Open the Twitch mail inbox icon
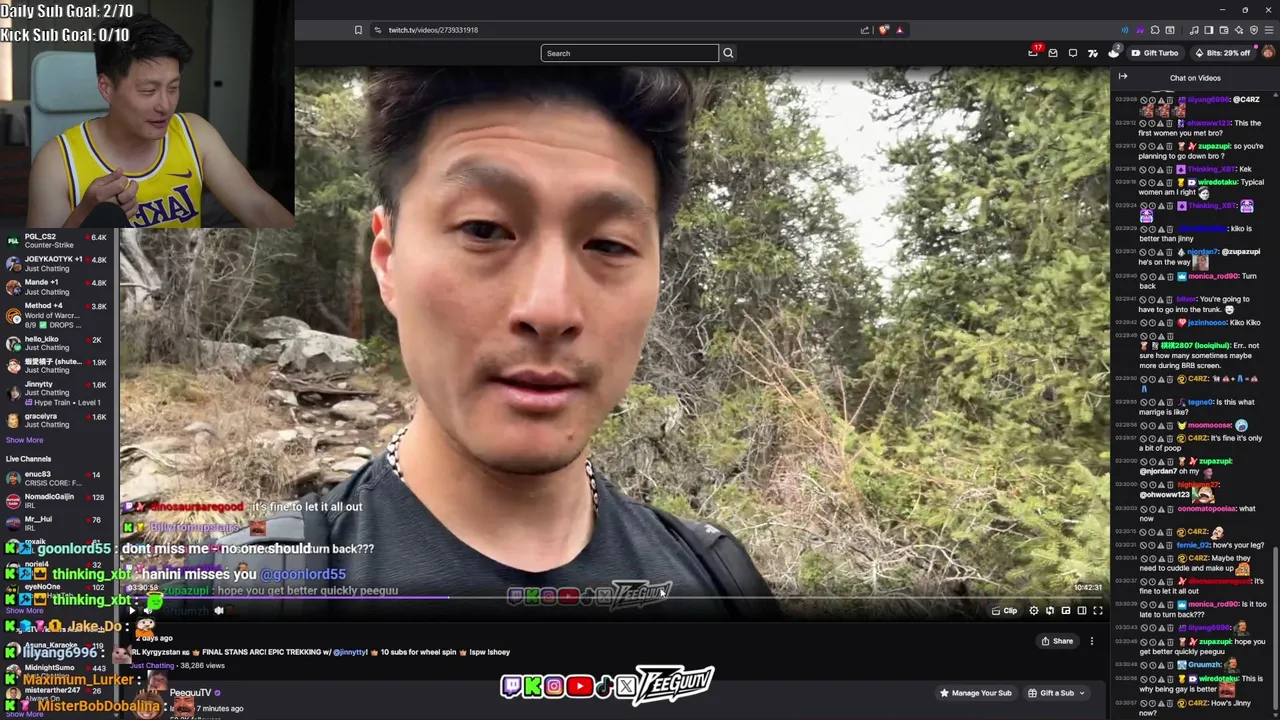Viewport: 1280px width, 720px height. 1053,53
